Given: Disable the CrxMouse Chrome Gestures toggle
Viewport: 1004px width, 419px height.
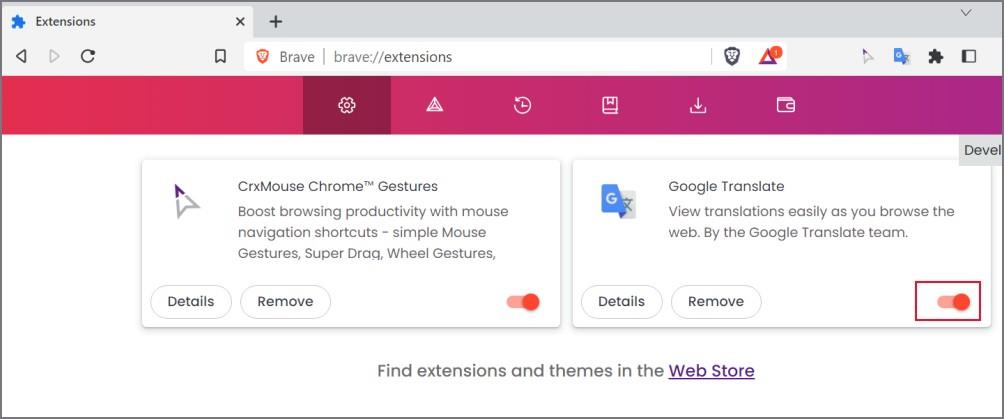Looking at the screenshot, I should coord(523,302).
